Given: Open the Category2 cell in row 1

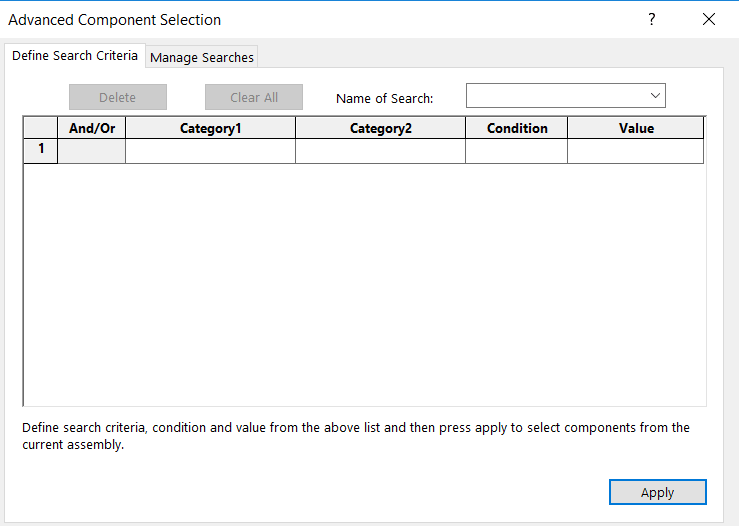Looking at the screenshot, I should [x=380, y=151].
